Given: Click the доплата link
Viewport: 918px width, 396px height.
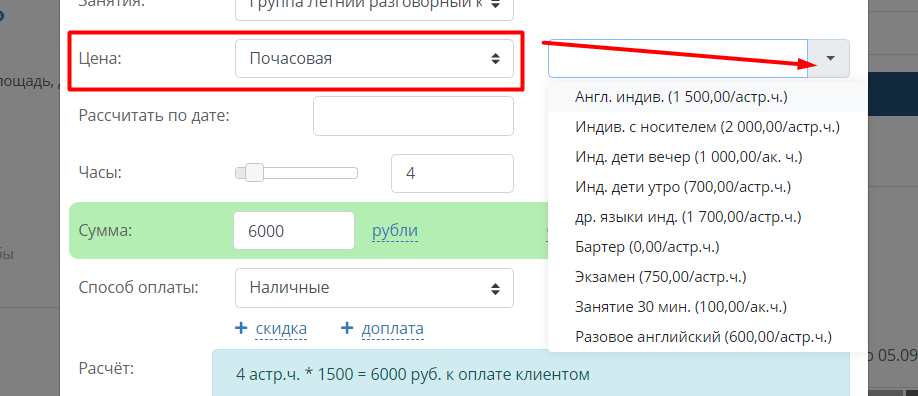Looking at the screenshot, I should coord(393,329).
